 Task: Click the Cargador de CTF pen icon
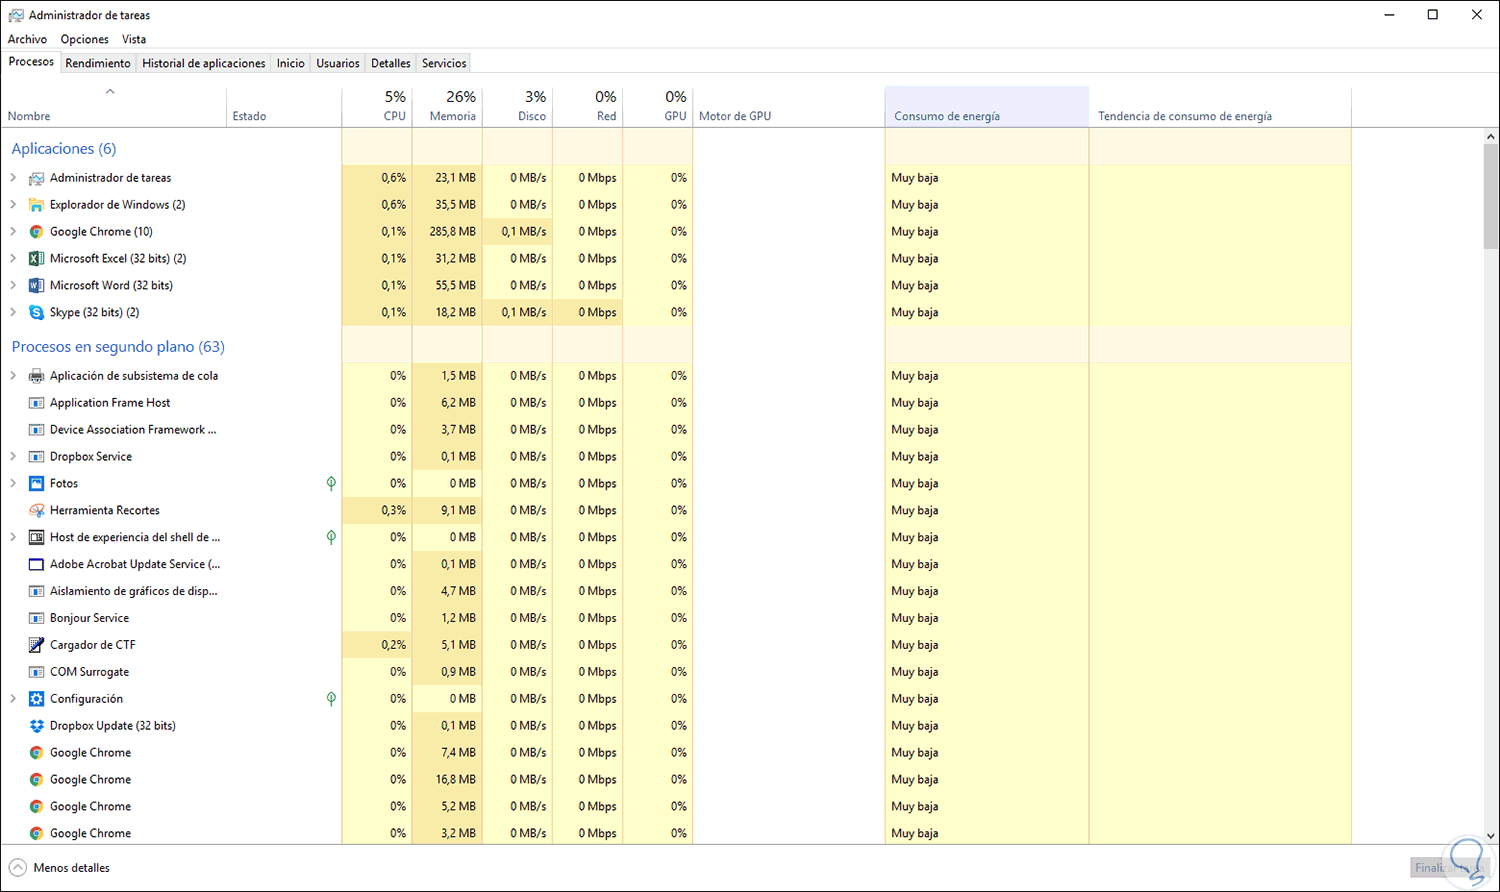(36, 646)
